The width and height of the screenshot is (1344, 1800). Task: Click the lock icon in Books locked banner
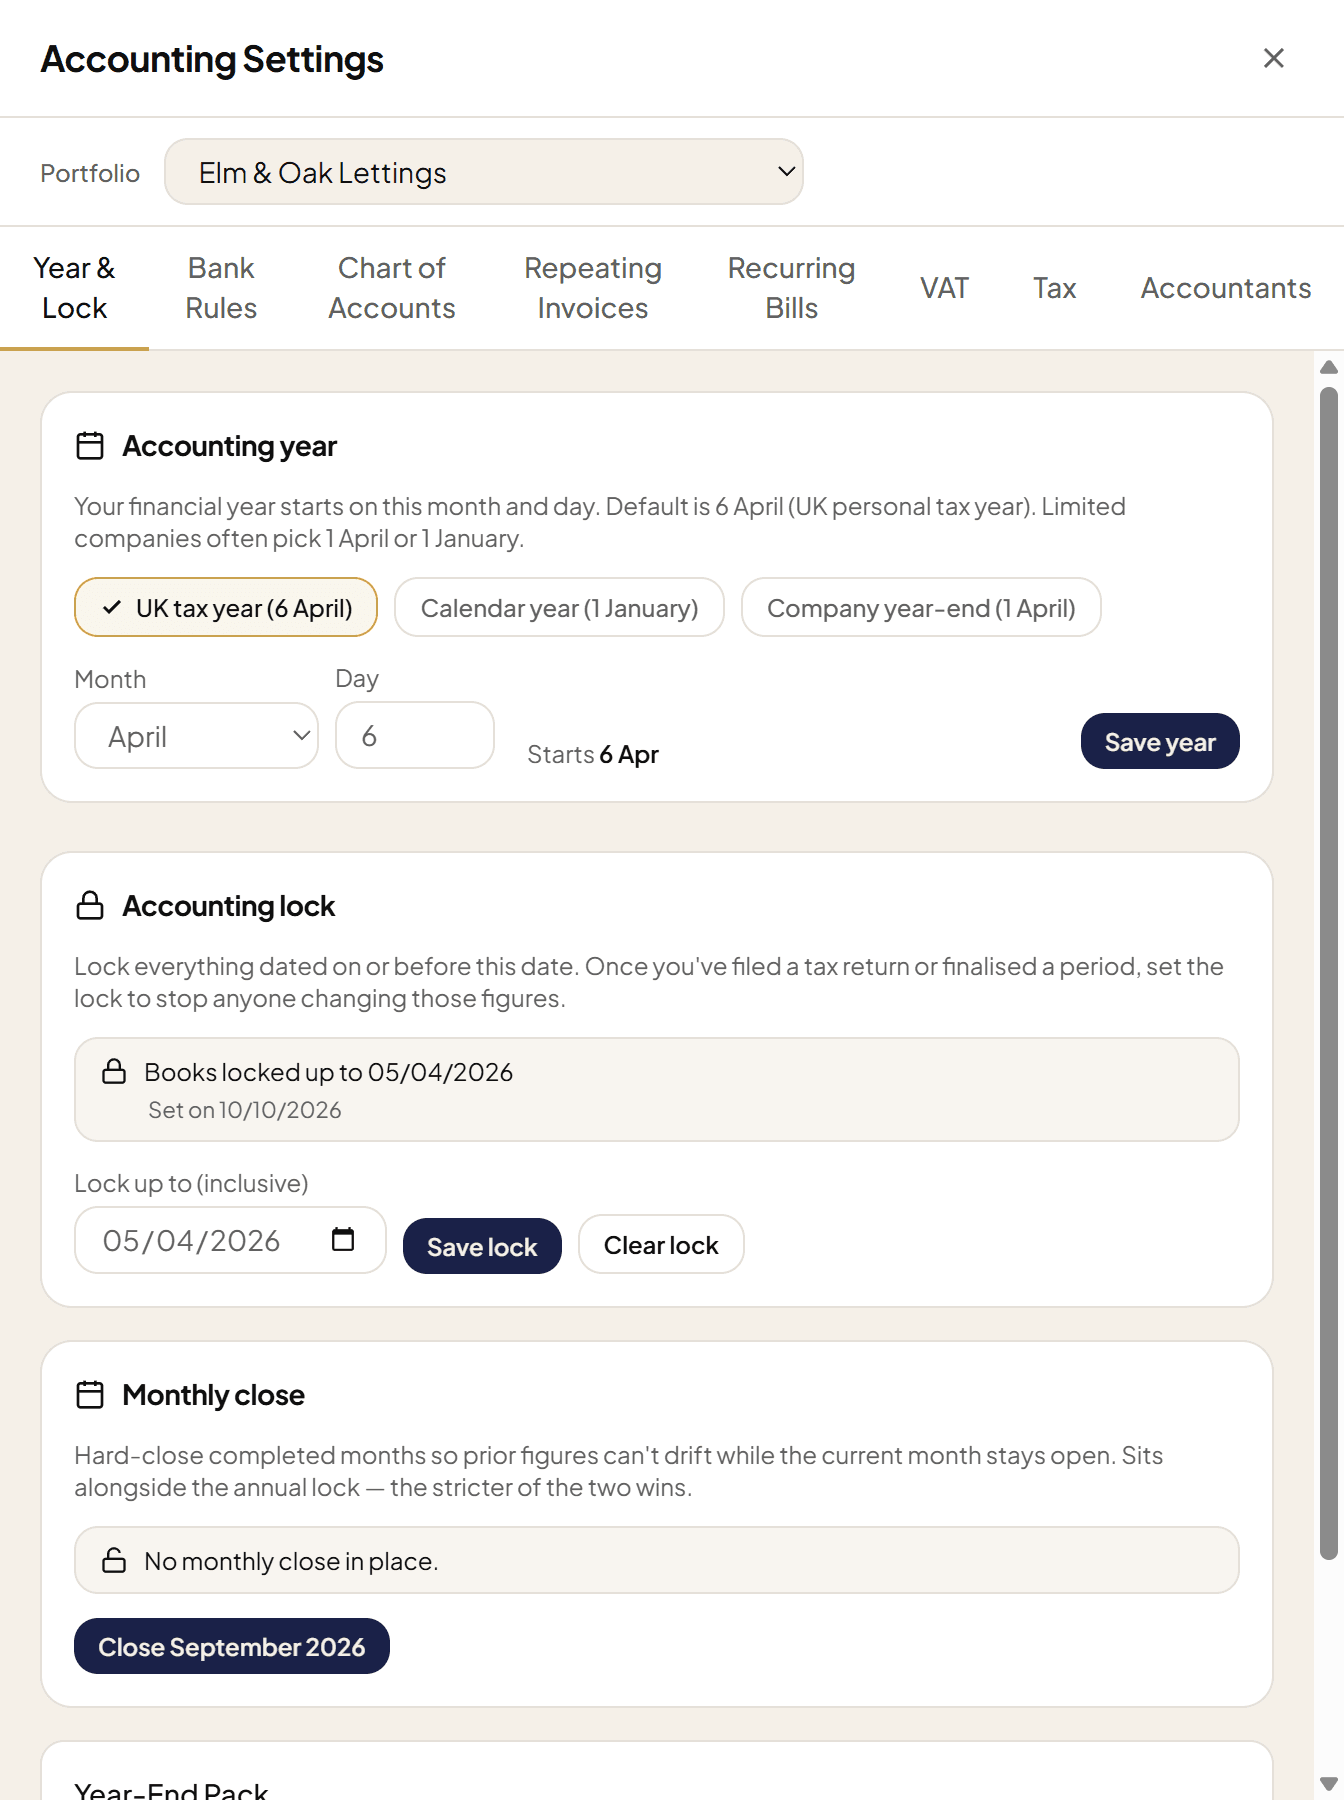pos(114,1072)
